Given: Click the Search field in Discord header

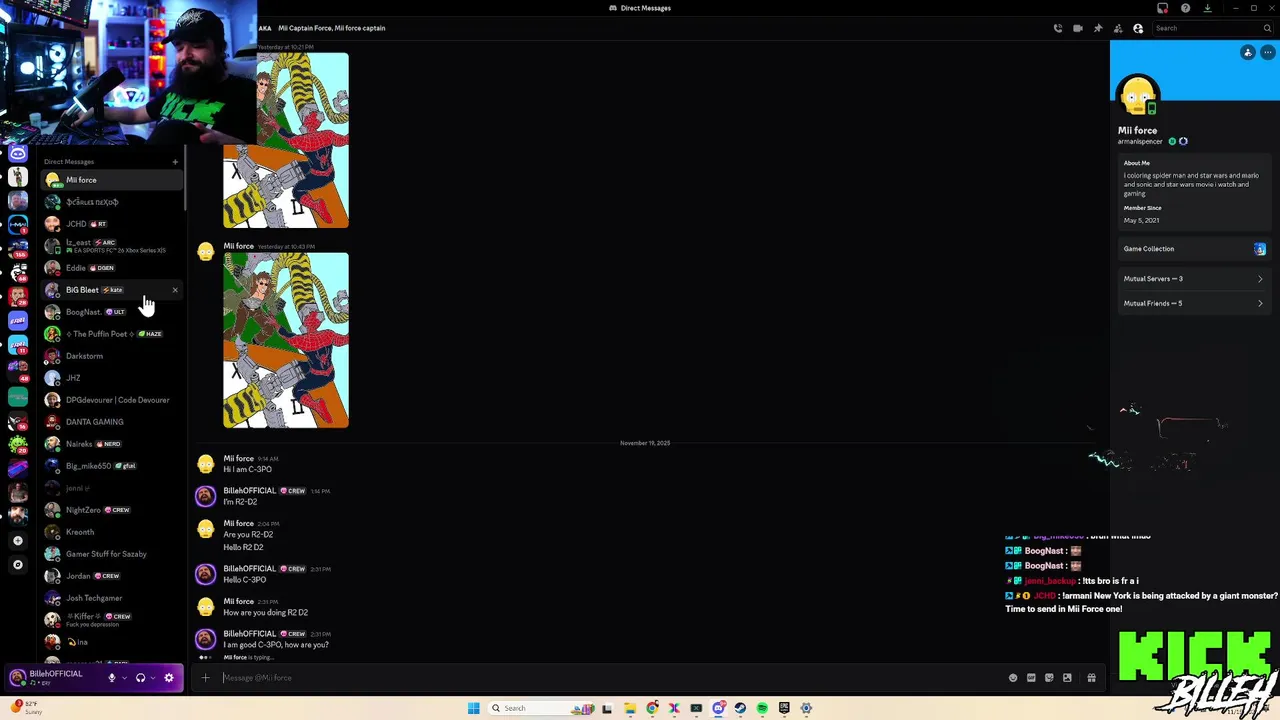Looking at the screenshot, I should pos(1213,28).
